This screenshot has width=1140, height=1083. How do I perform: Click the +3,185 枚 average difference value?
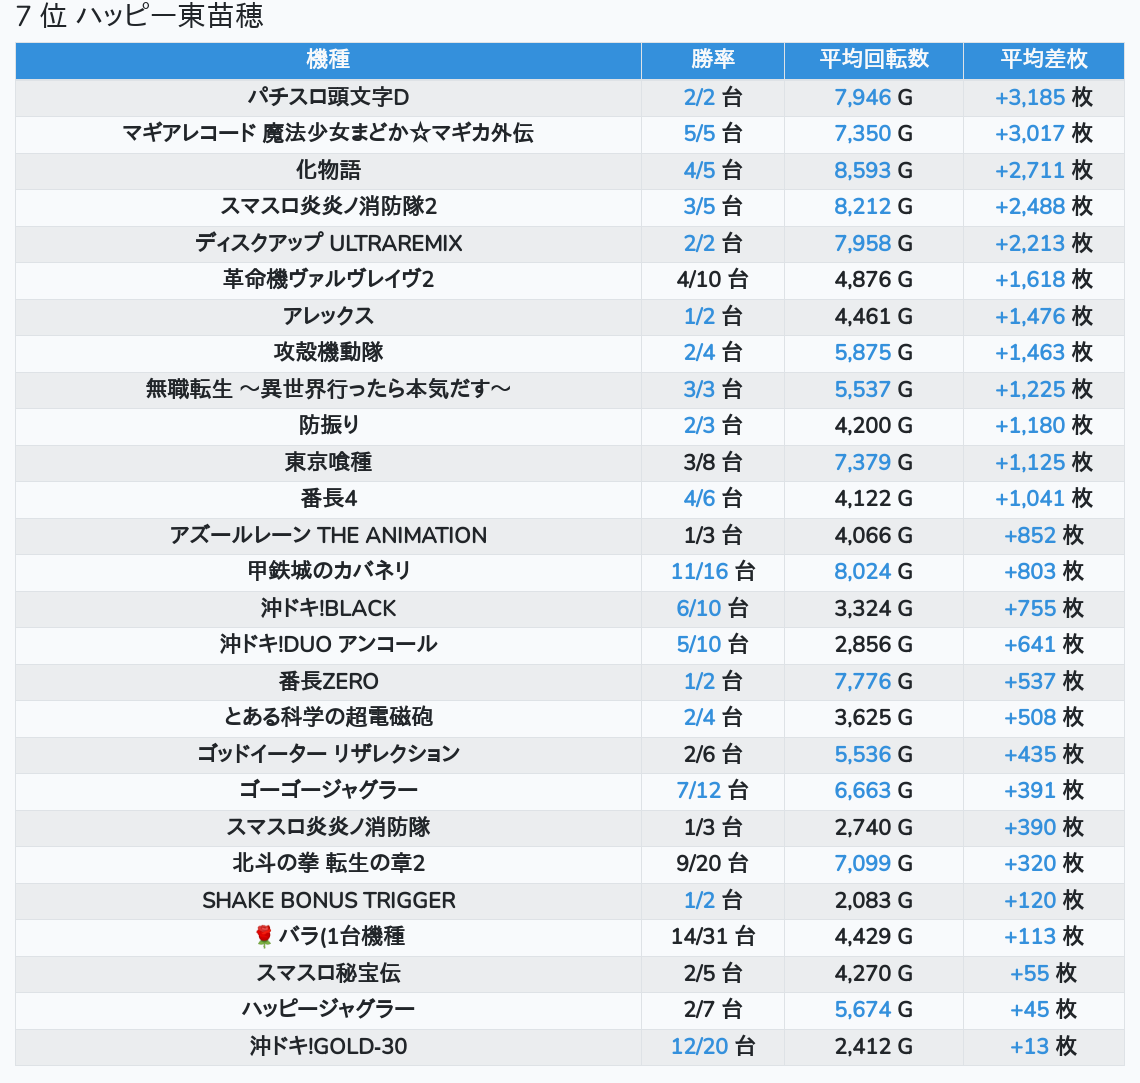click(x=1043, y=97)
